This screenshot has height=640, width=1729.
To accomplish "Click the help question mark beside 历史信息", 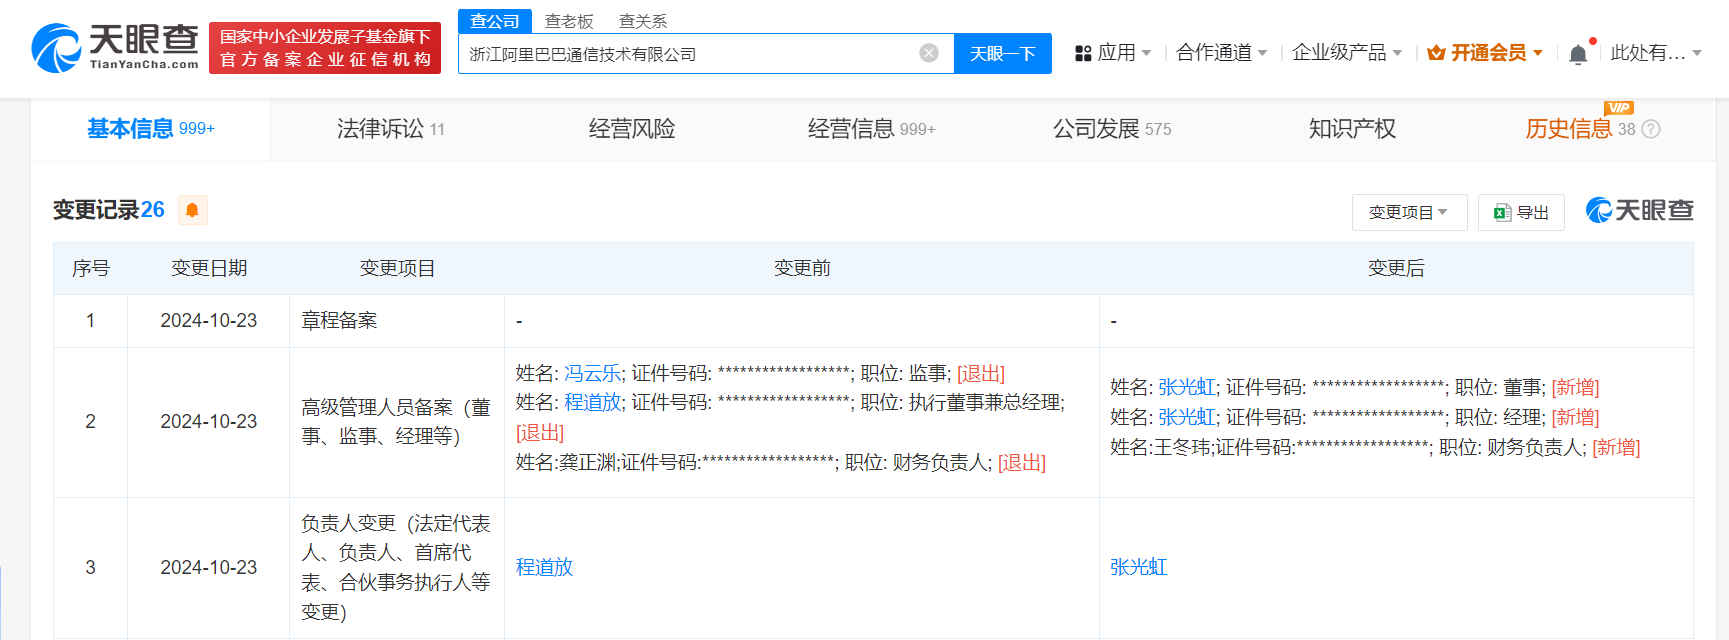I will tap(1651, 129).
